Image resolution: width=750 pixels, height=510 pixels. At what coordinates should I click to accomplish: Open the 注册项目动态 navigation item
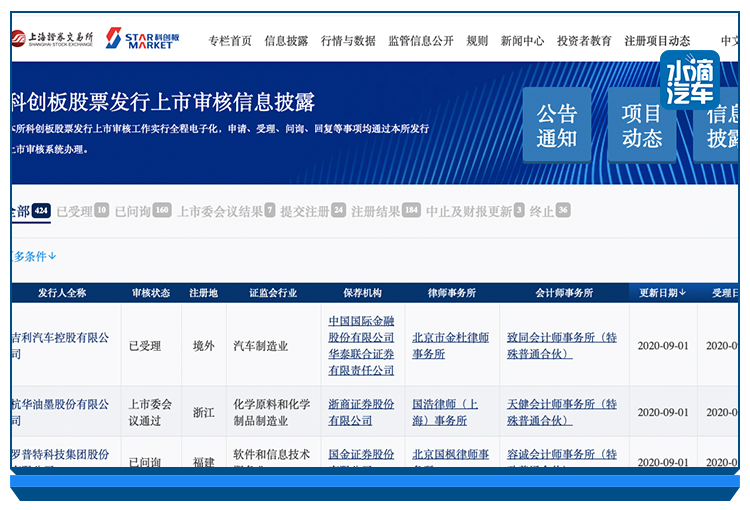point(657,41)
